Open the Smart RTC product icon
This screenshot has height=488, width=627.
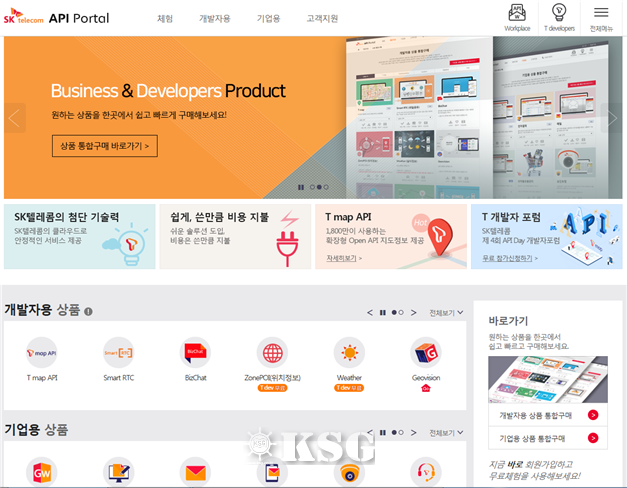point(118,353)
